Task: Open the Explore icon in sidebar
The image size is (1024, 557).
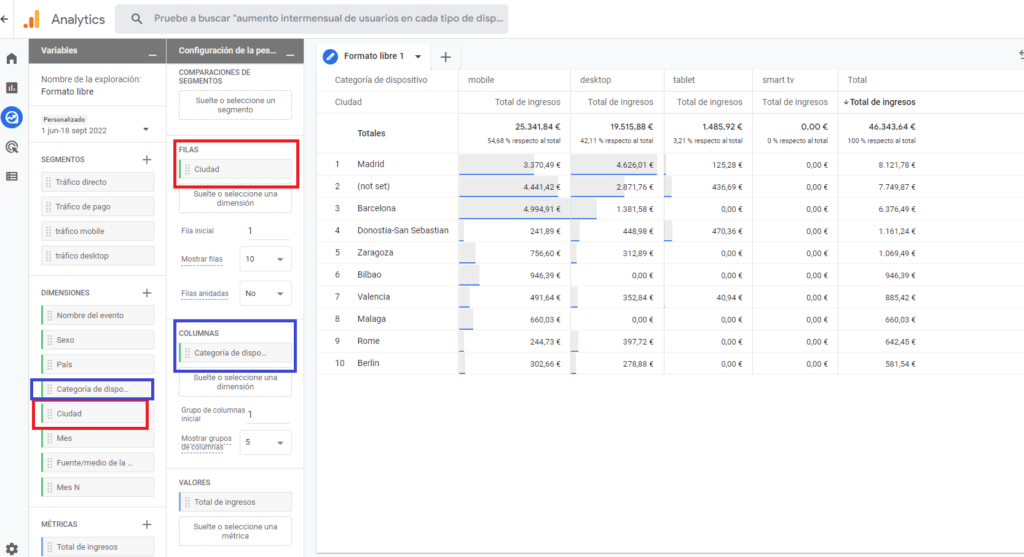Action: pyautogui.click(x=12, y=118)
